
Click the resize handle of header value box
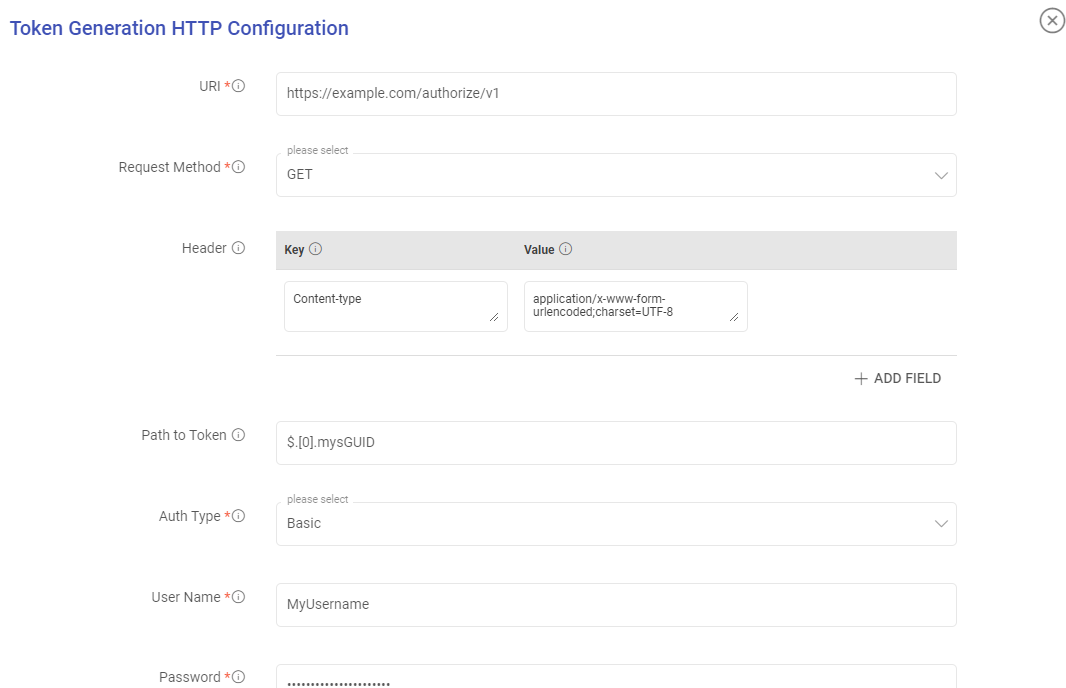click(x=734, y=317)
